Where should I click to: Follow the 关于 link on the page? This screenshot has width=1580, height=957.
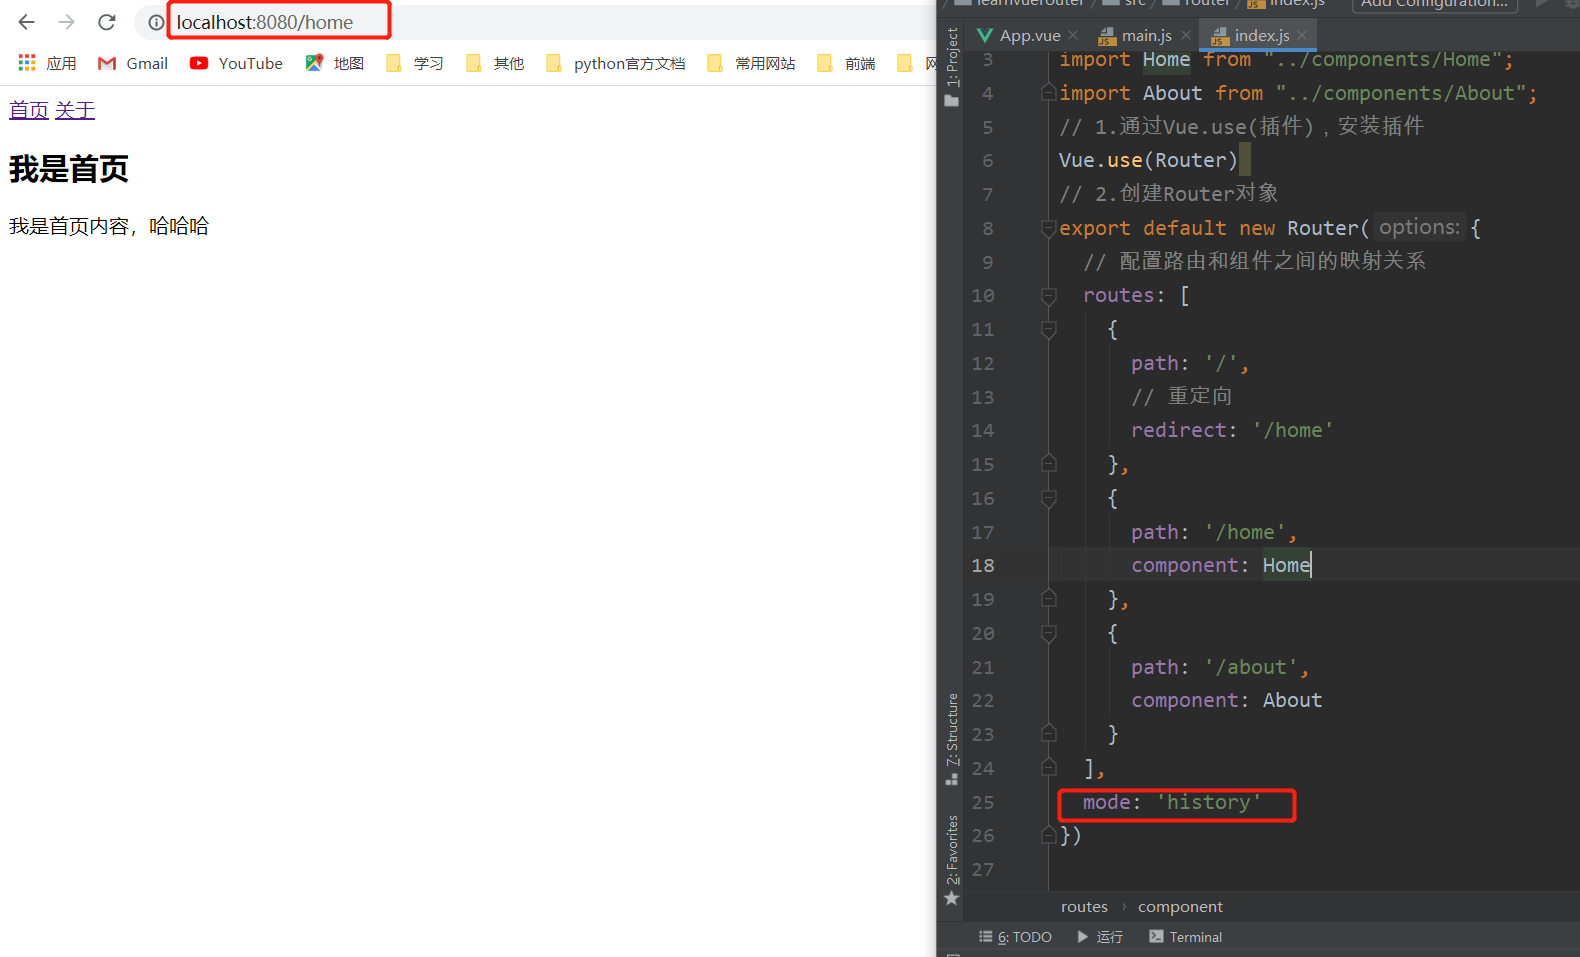[x=75, y=110]
